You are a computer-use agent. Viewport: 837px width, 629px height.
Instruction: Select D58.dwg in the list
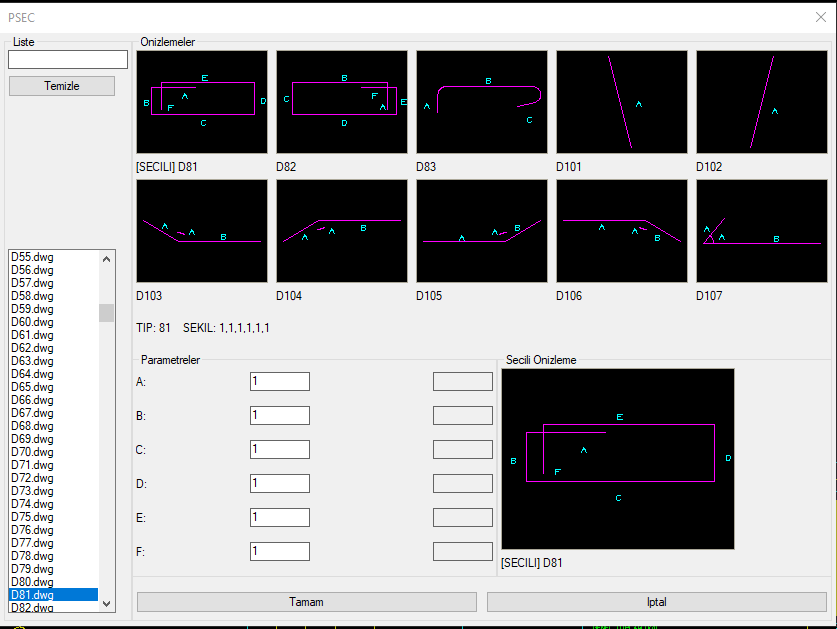tap(53, 296)
